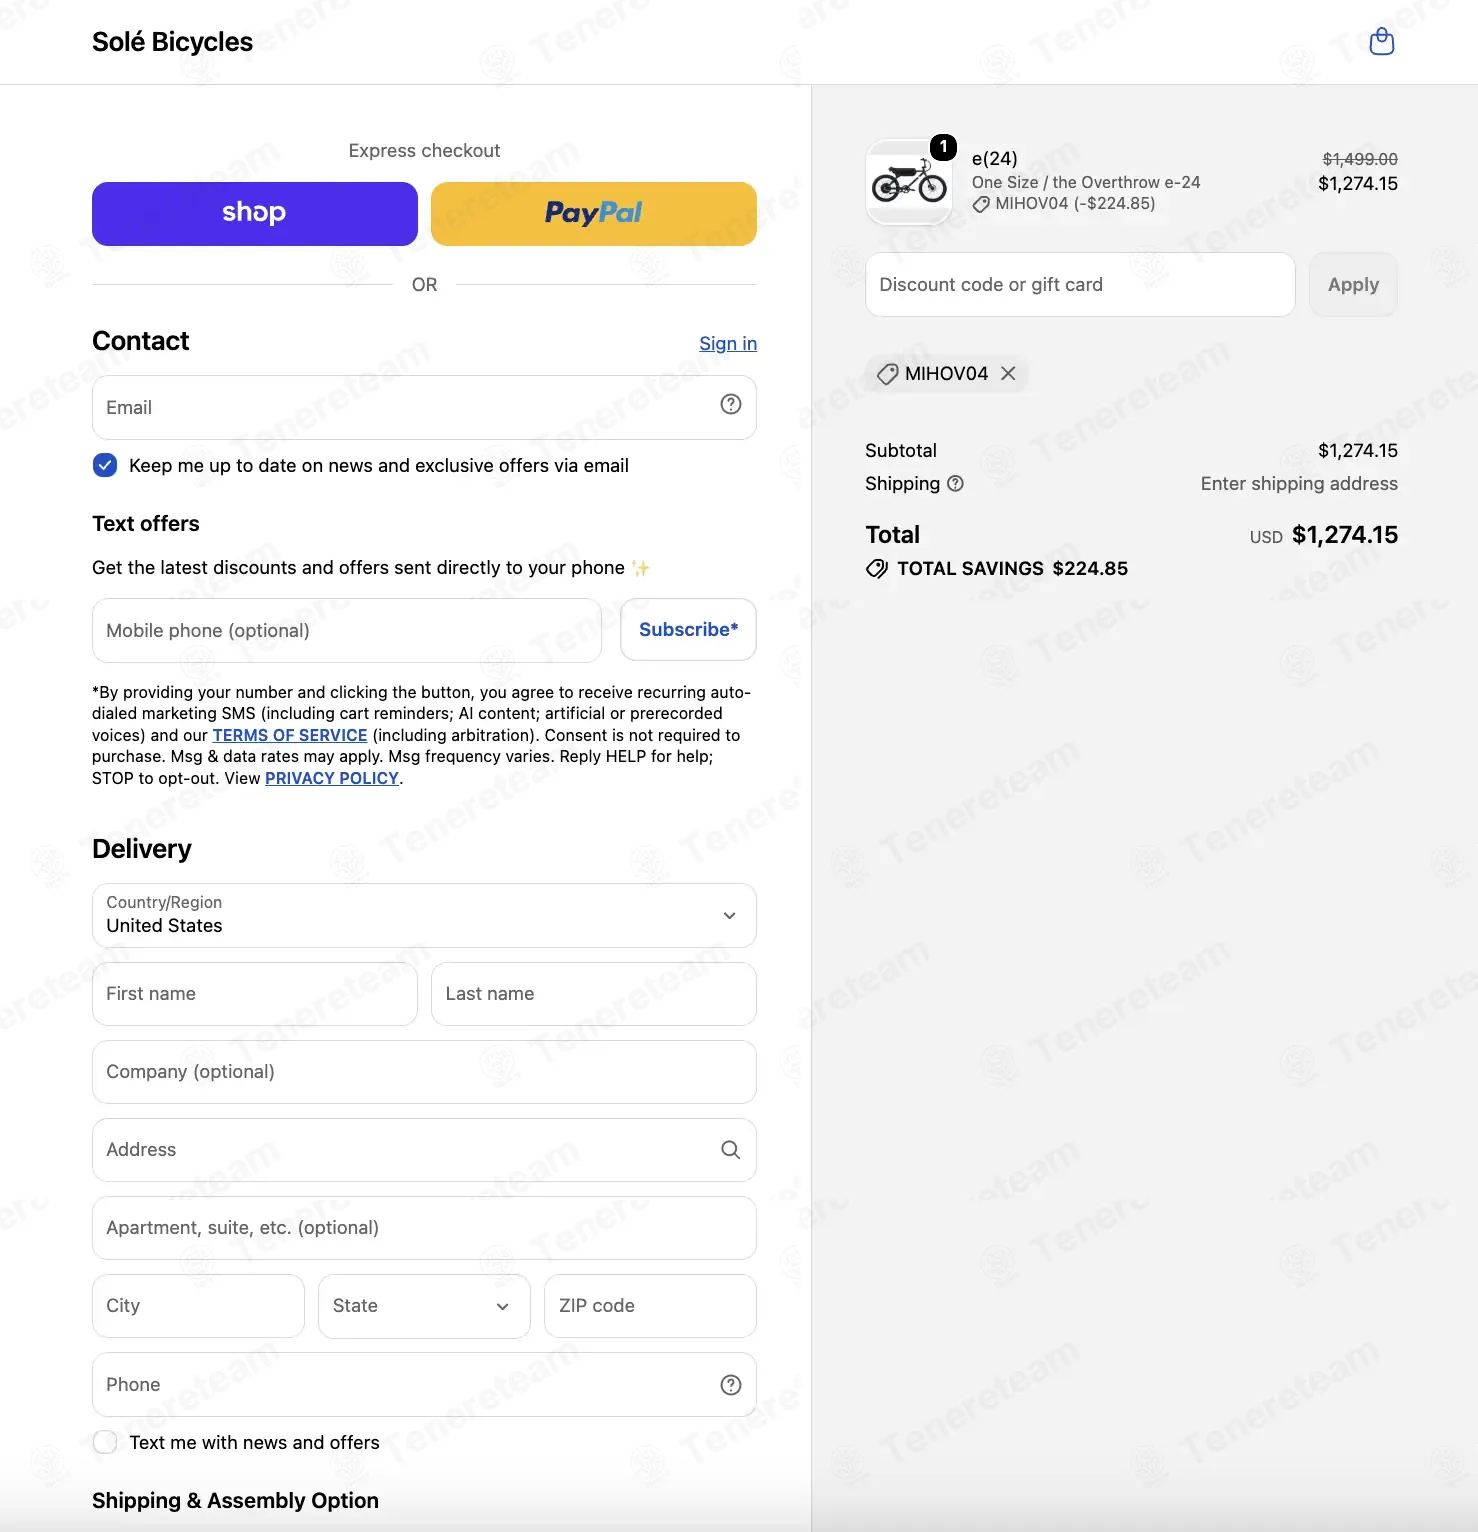1478x1532 pixels.
Task: Click the address search magnifier icon
Action: pyautogui.click(x=731, y=1150)
